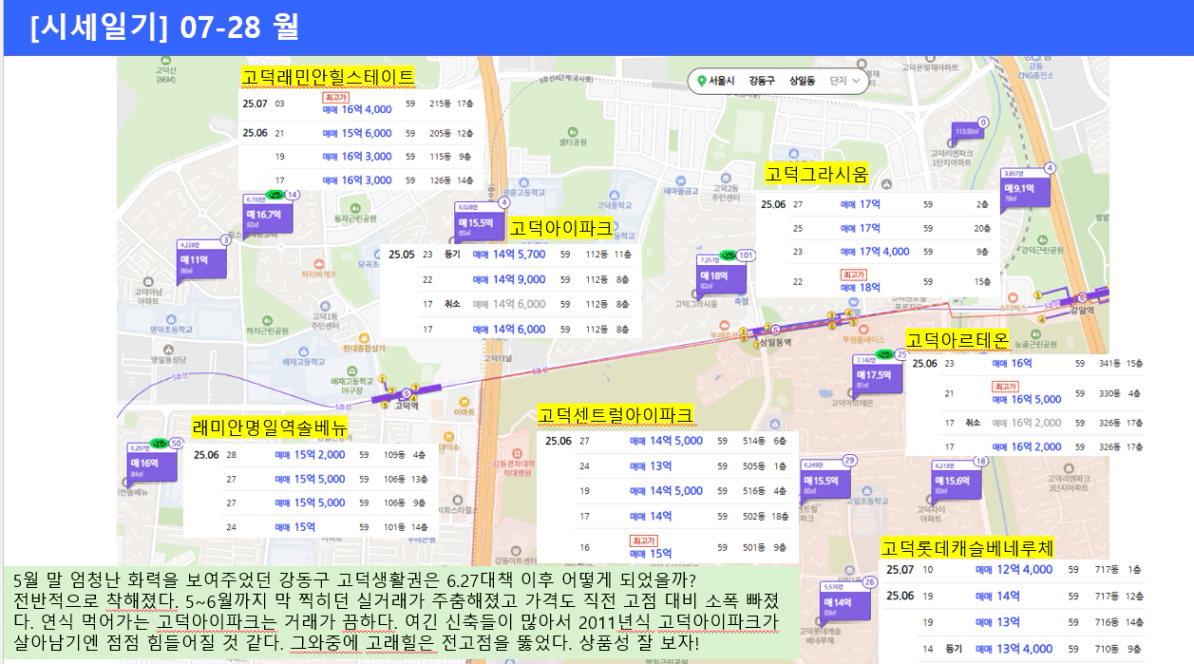The width and height of the screenshot is (1194, 664).
Task: Click the 고덕아르테온 title label
Action: (957, 340)
